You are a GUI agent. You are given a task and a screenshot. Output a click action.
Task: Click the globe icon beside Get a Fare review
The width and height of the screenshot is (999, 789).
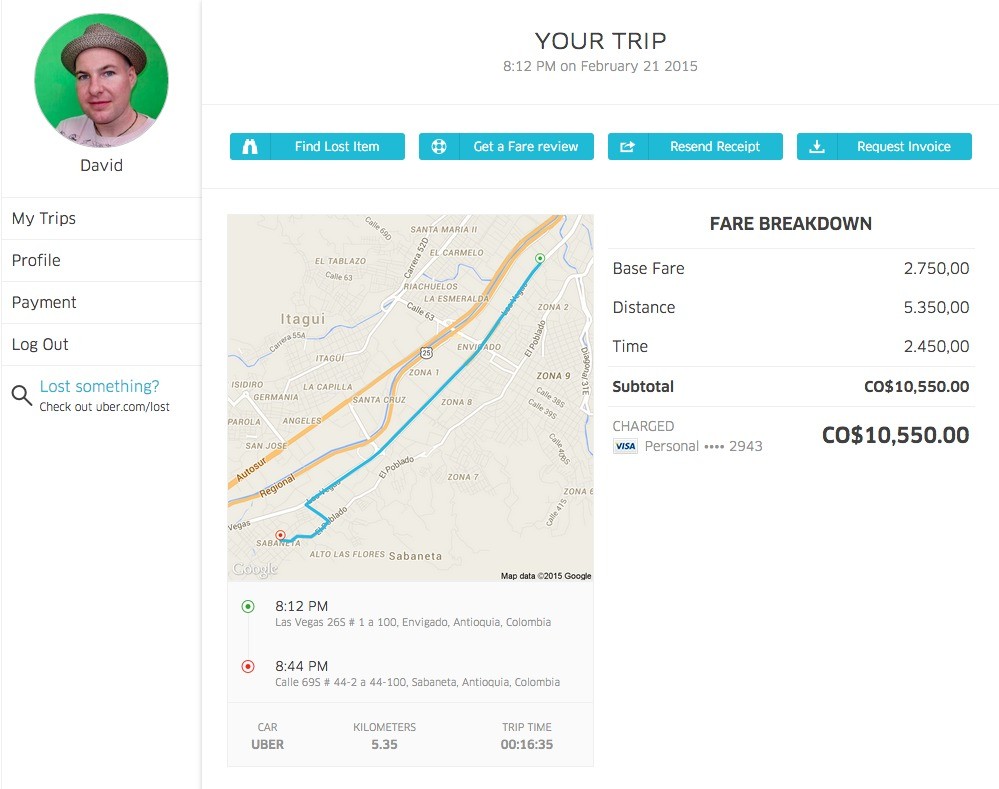(x=437, y=146)
